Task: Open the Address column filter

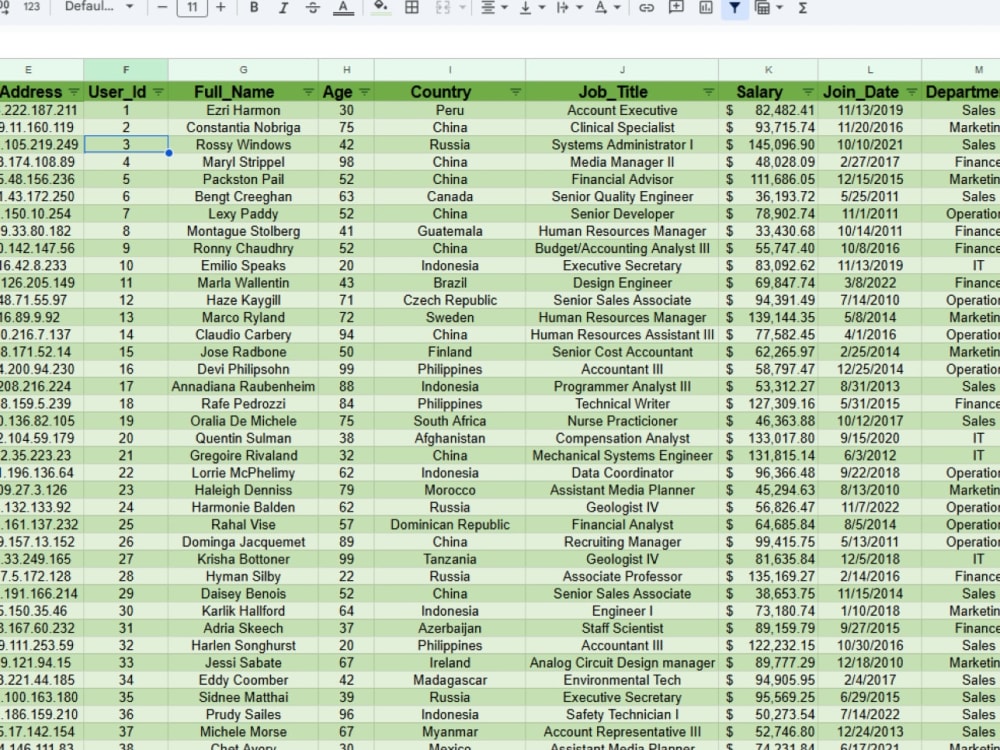Action: pos(74,92)
